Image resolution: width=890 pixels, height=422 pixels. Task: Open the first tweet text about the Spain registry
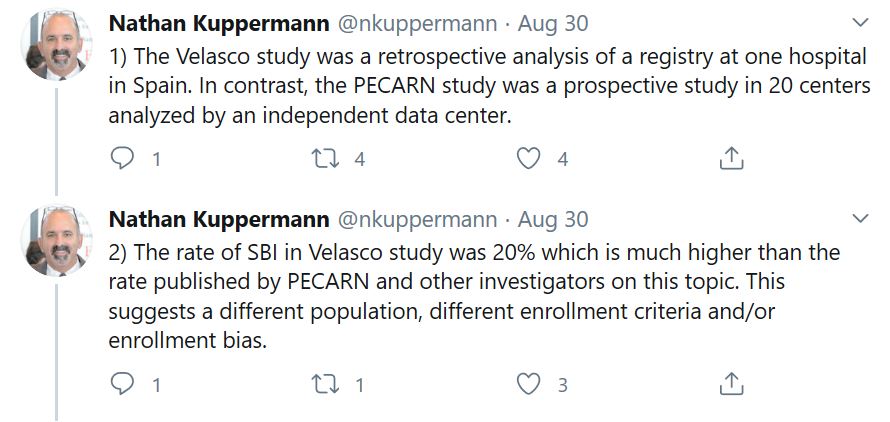pos(489,86)
